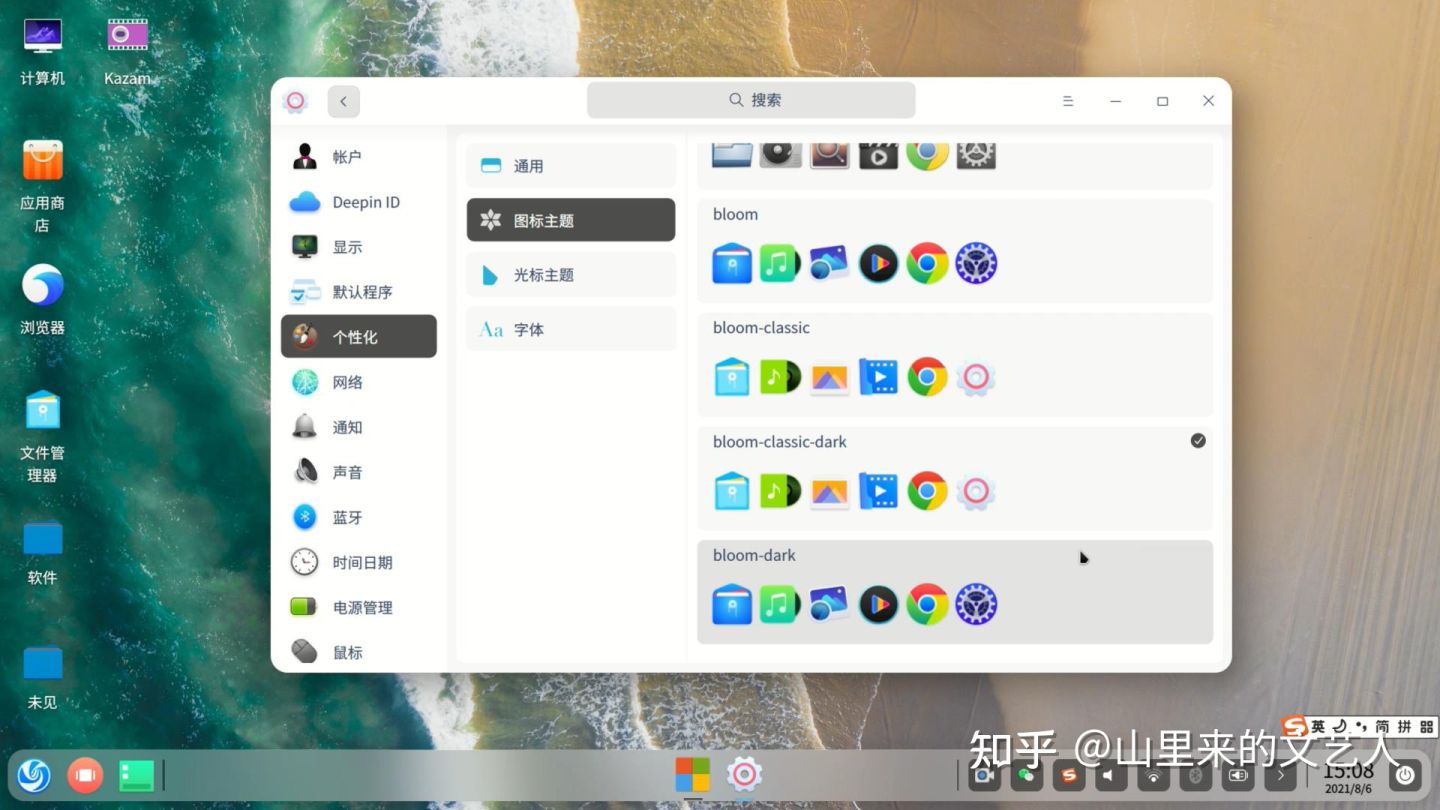Open the deepin launcher in dock
1440x810 pixels.
pos(34,775)
